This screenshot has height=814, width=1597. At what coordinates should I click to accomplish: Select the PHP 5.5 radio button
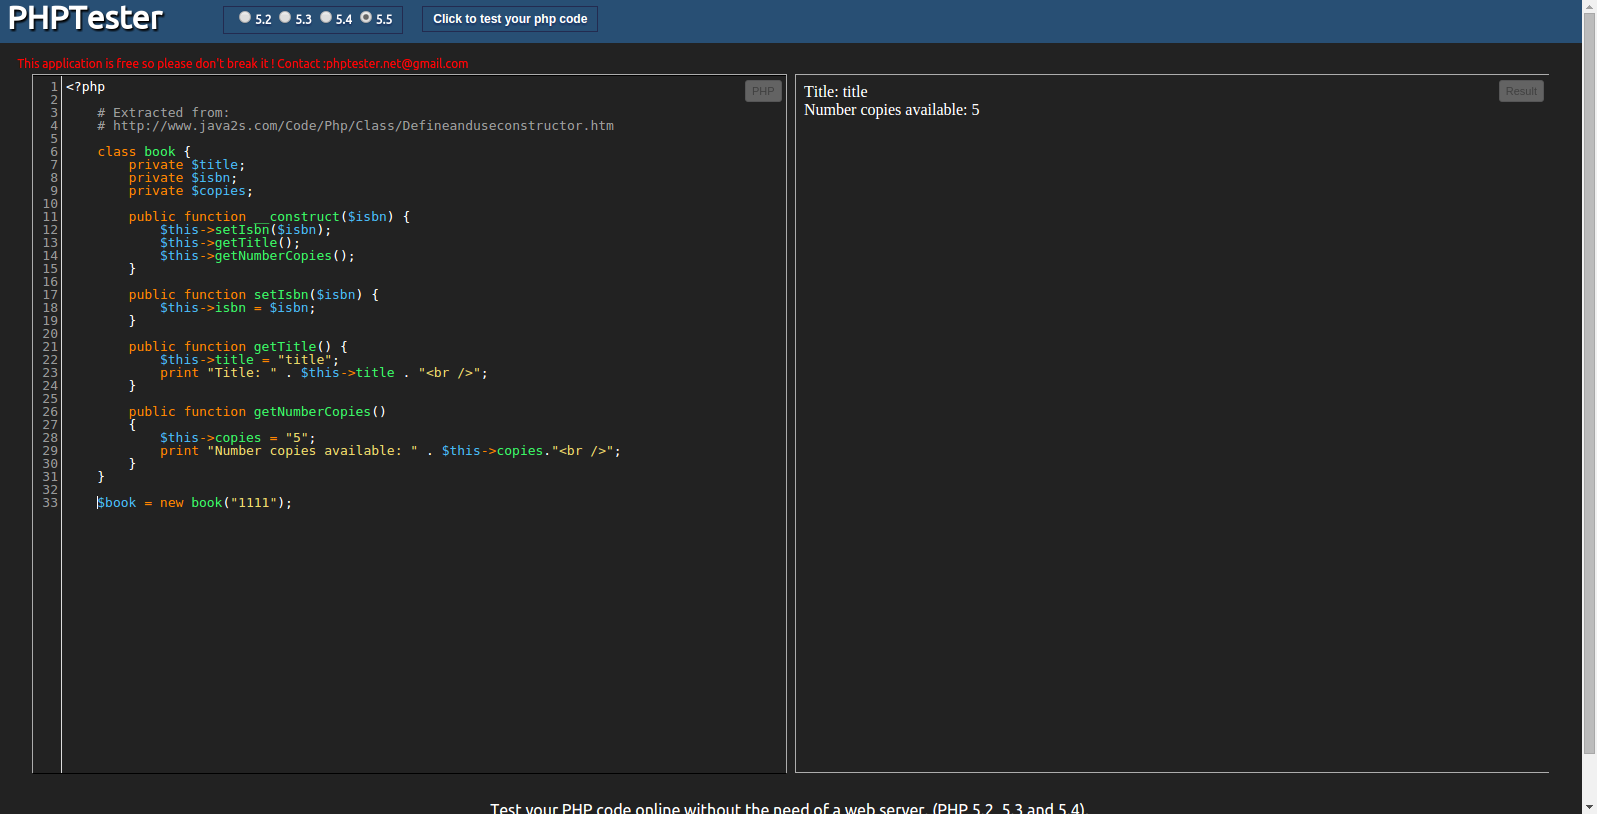[x=366, y=17]
